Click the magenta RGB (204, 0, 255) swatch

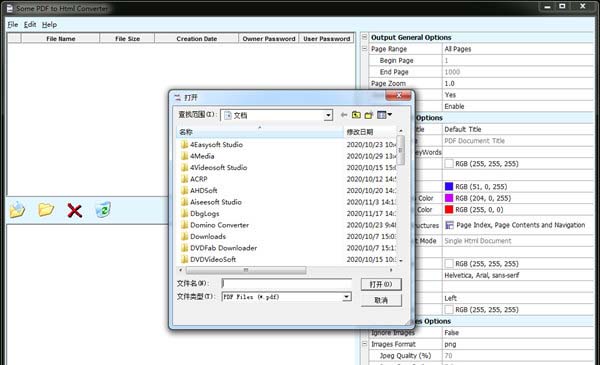(x=449, y=198)
